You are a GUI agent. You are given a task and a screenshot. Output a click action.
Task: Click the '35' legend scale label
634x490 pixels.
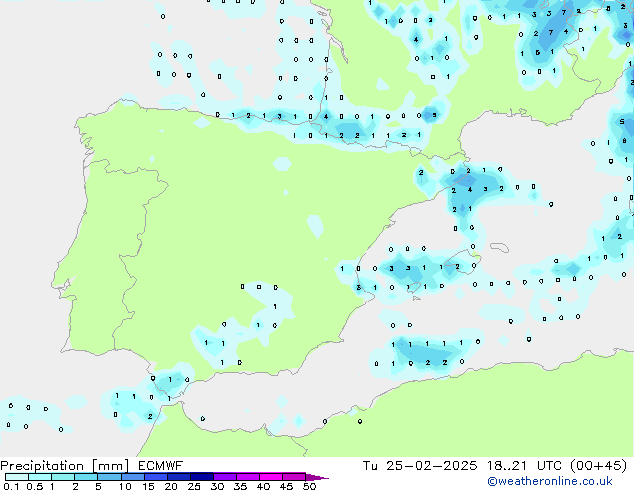tap(240, 486)
